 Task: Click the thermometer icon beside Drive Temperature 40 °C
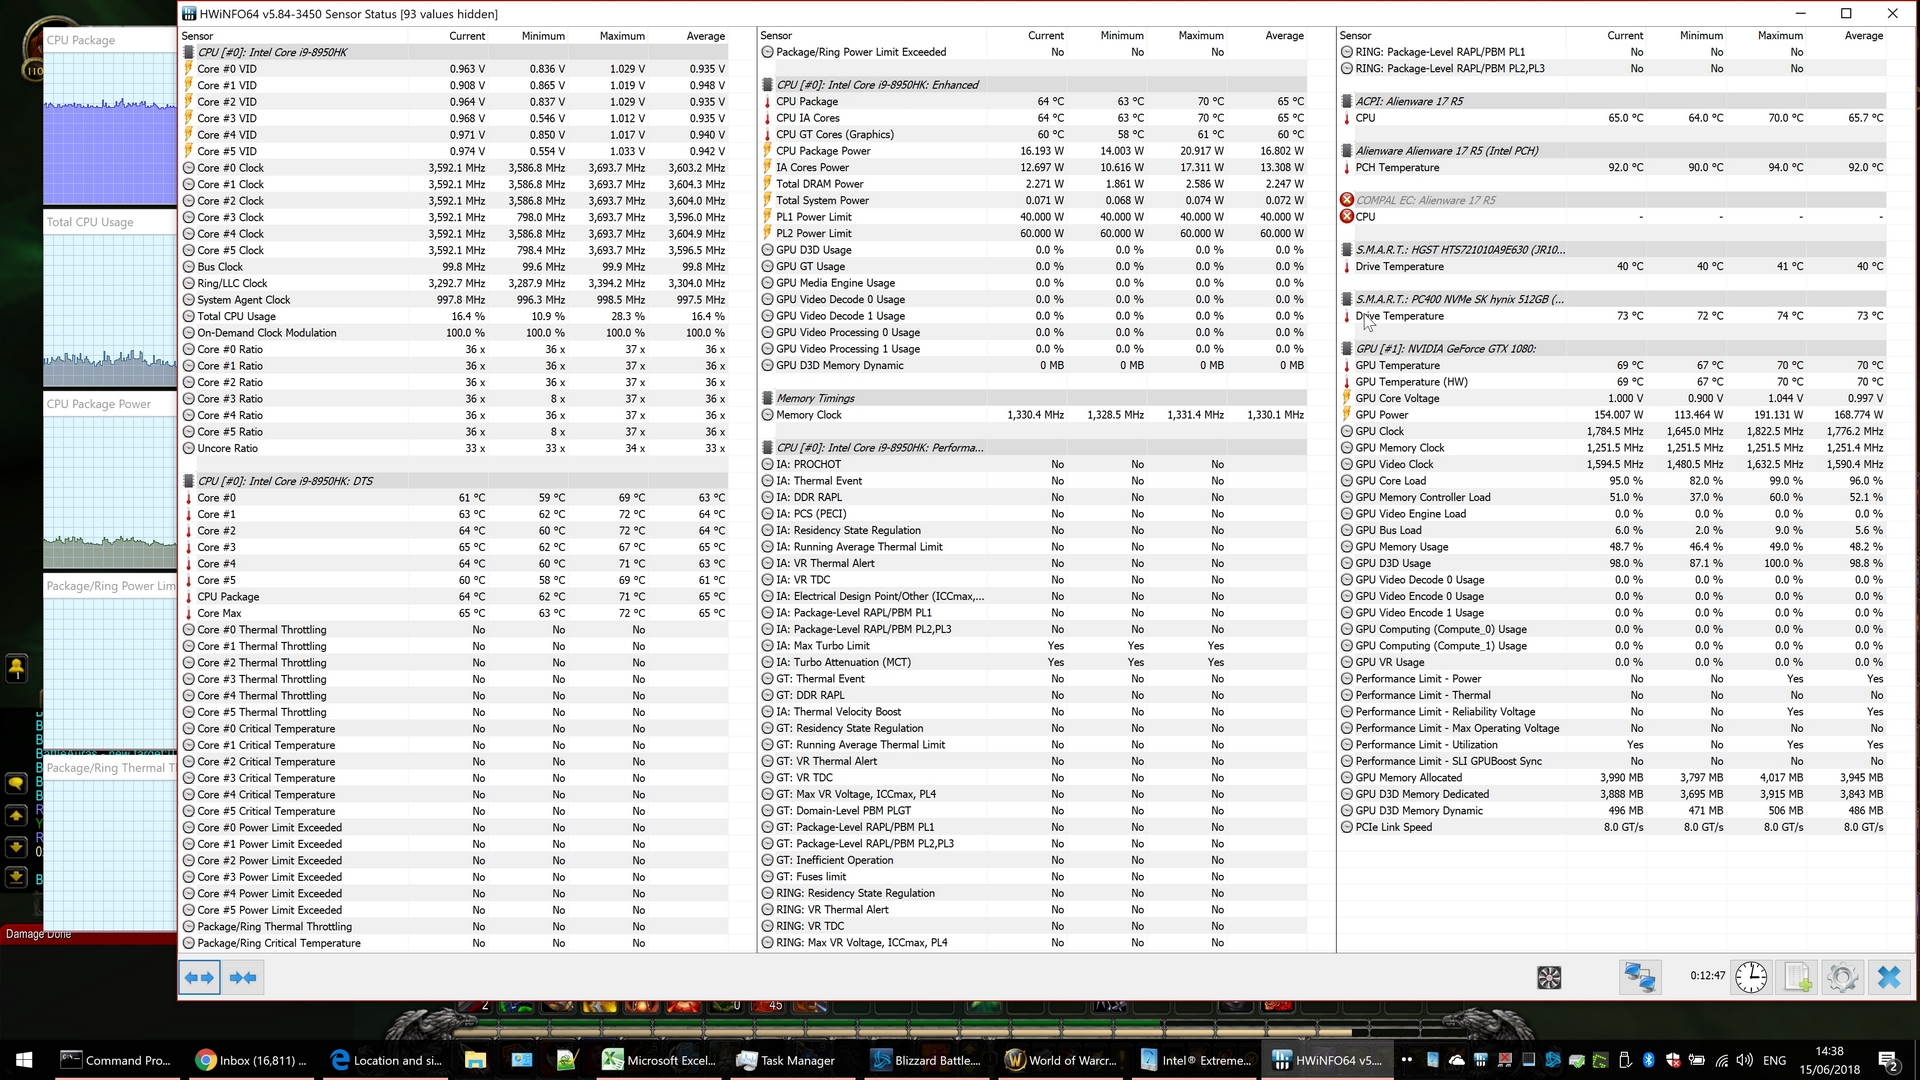tap(1347, 267)
